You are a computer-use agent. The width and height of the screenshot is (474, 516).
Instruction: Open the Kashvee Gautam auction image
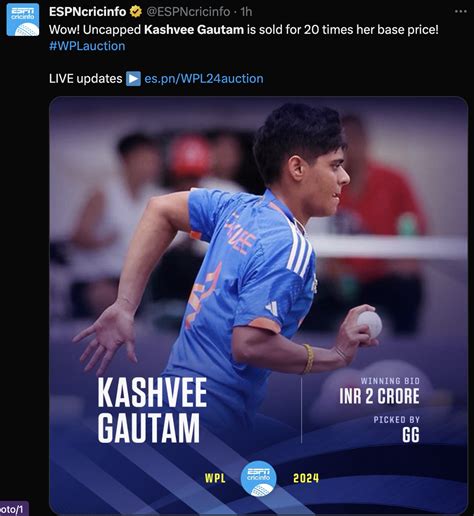(x=258, y=305)
